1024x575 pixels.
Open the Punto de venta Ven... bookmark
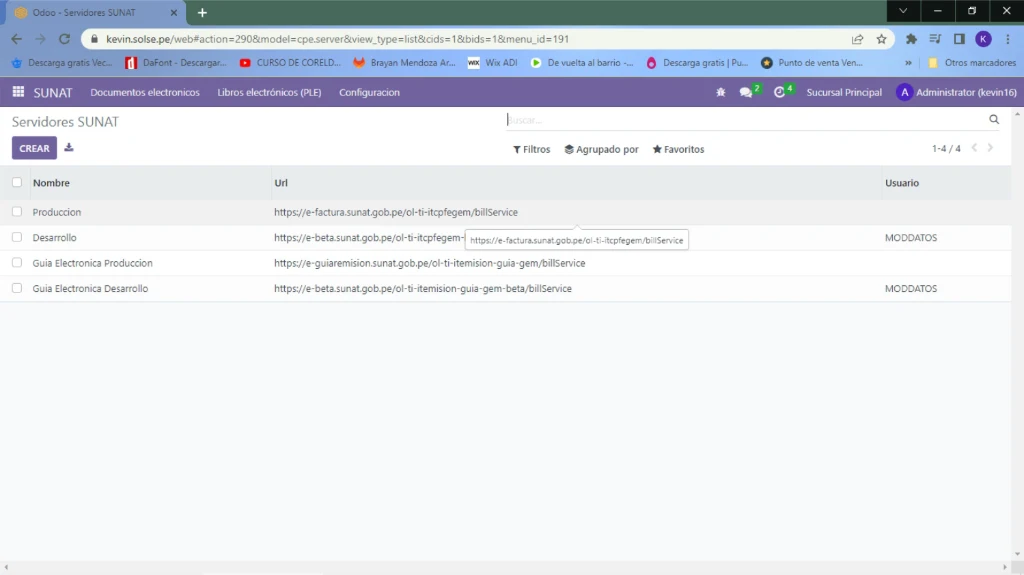[812, 63]
